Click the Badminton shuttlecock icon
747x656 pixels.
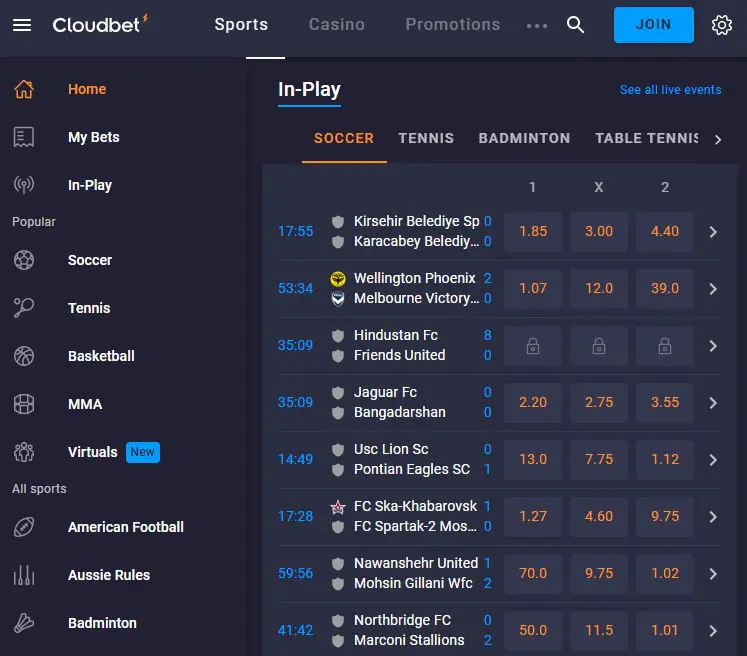click(x=24, y=623)
